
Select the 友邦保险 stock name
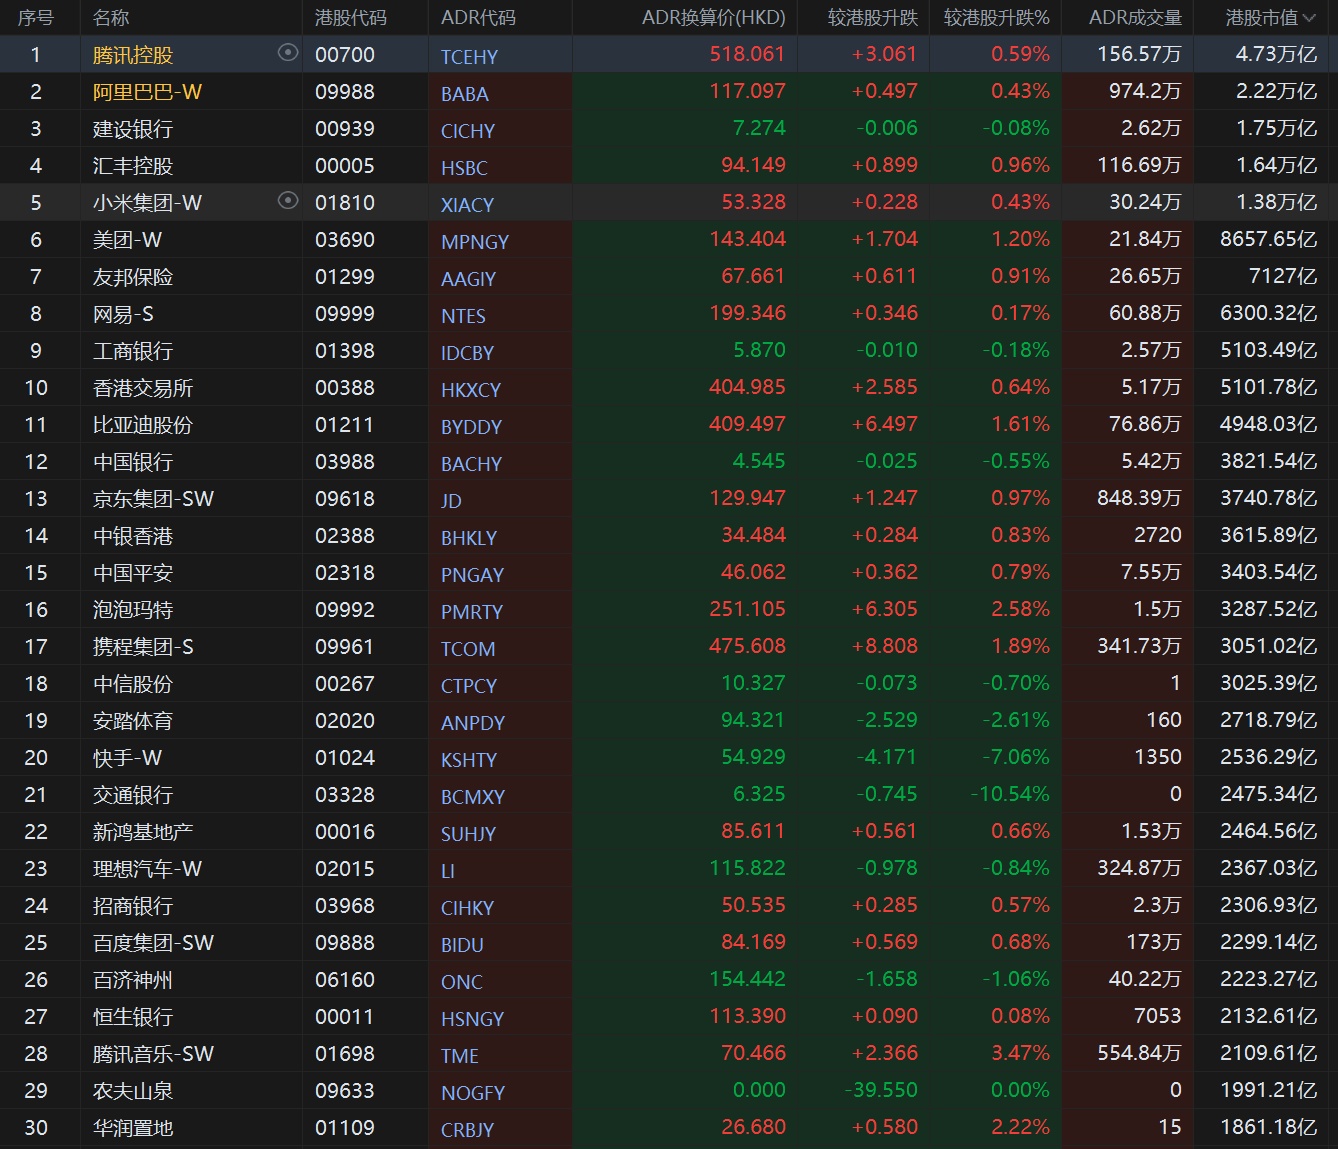pos(132,277)
